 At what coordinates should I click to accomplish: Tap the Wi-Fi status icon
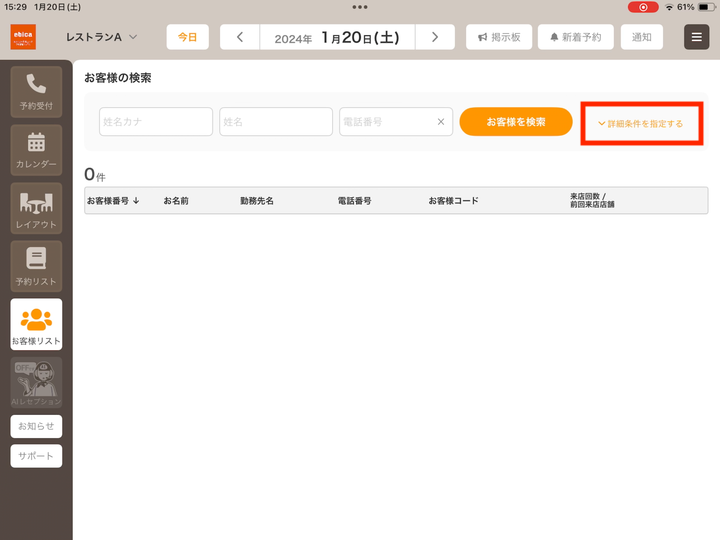click(669, 7)
